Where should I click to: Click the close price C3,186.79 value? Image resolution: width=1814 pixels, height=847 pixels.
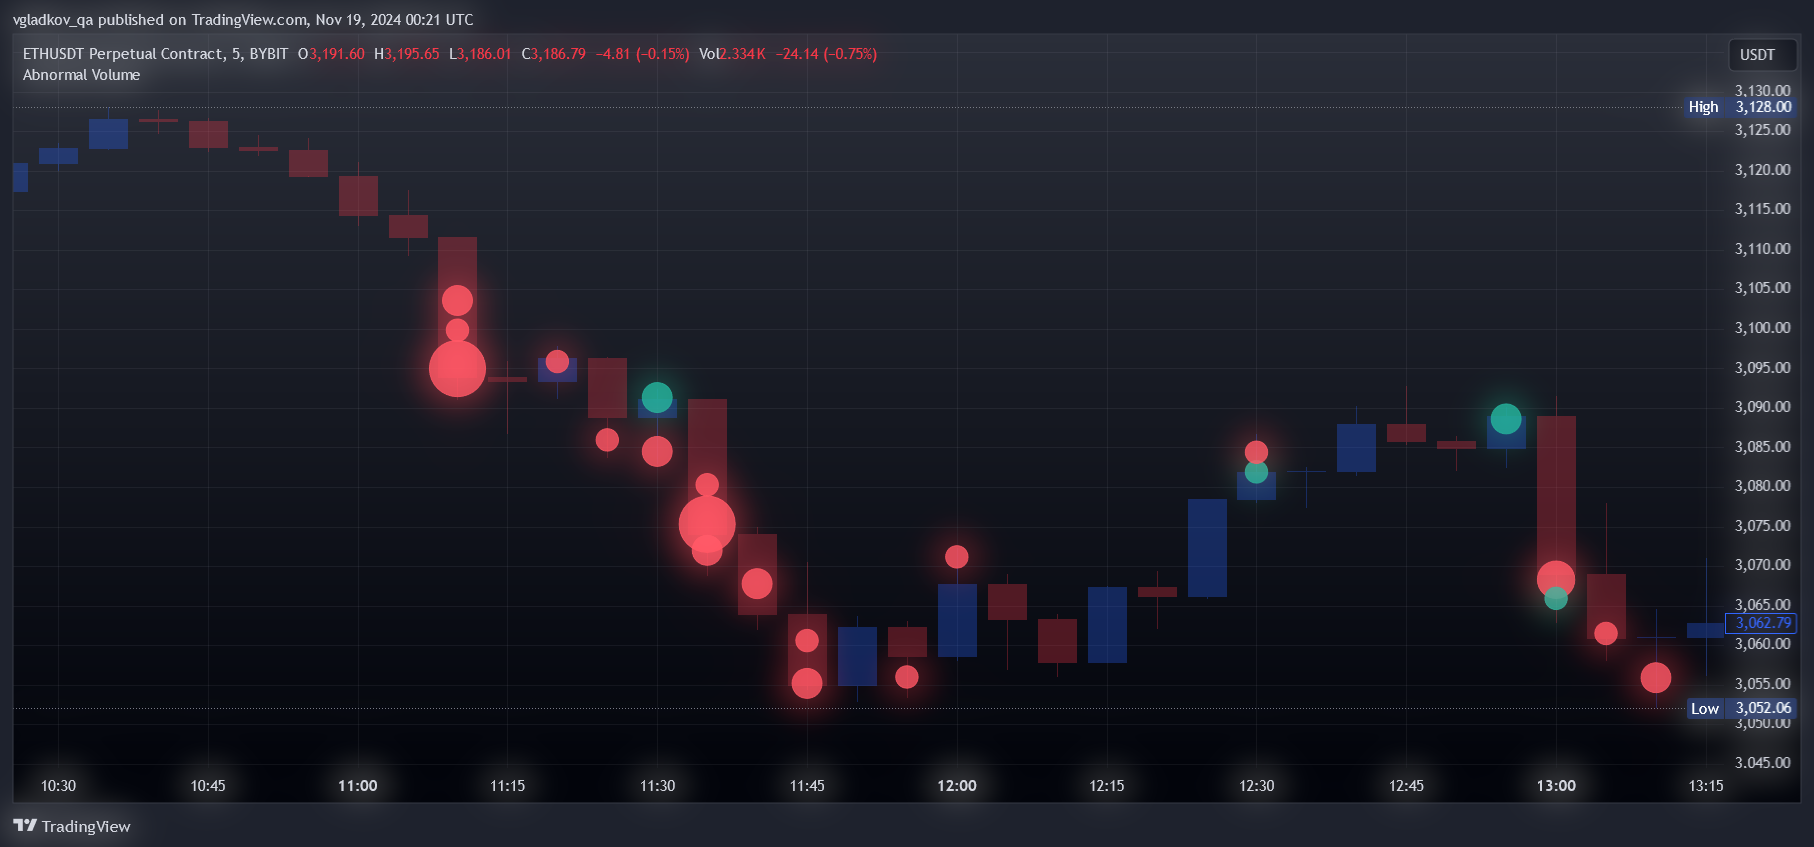(x=554, y=54)
